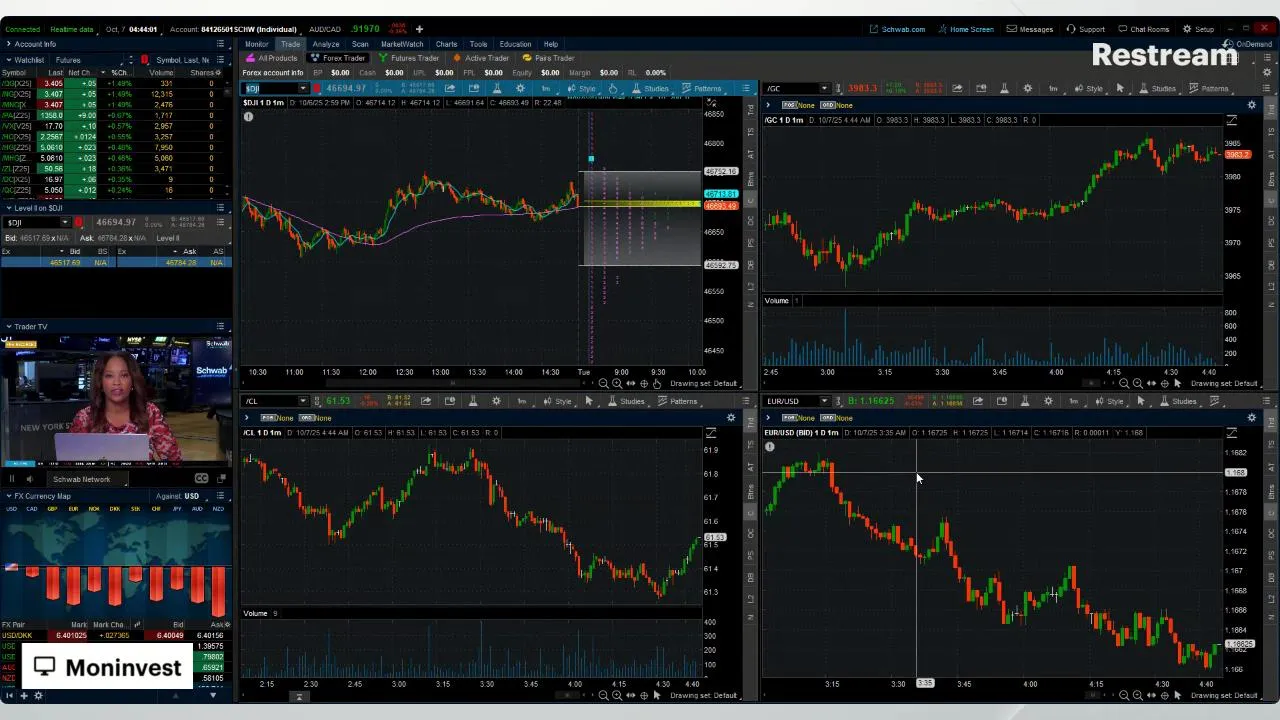Open the Tools tab
Screen dimensions: 1280x720
(x=478, y=44)
